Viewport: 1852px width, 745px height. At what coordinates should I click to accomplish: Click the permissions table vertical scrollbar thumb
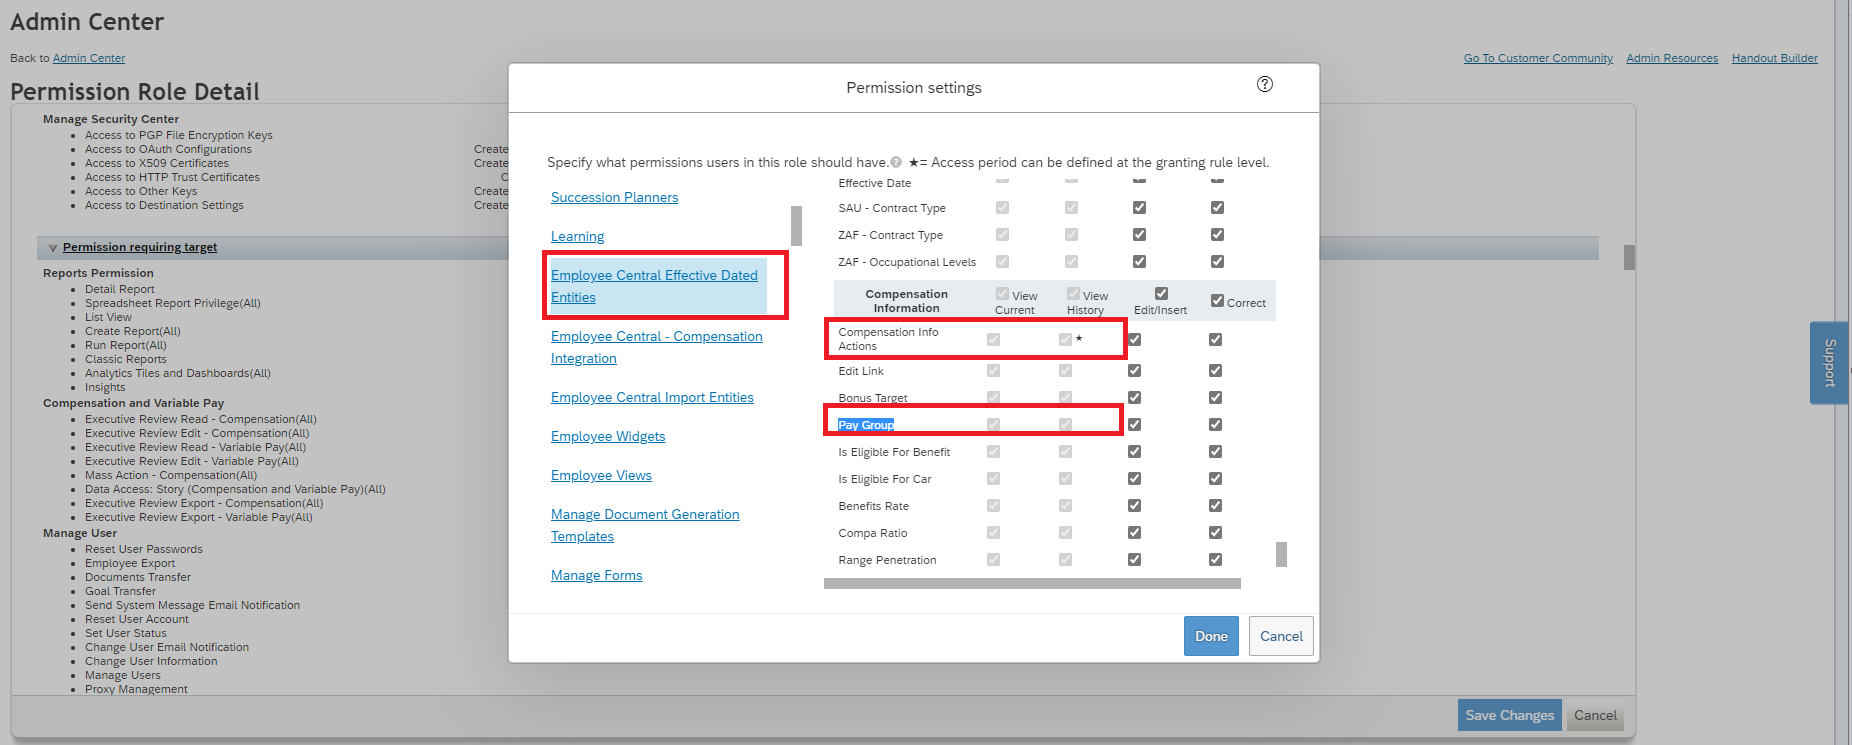(x=1281, y=554)
